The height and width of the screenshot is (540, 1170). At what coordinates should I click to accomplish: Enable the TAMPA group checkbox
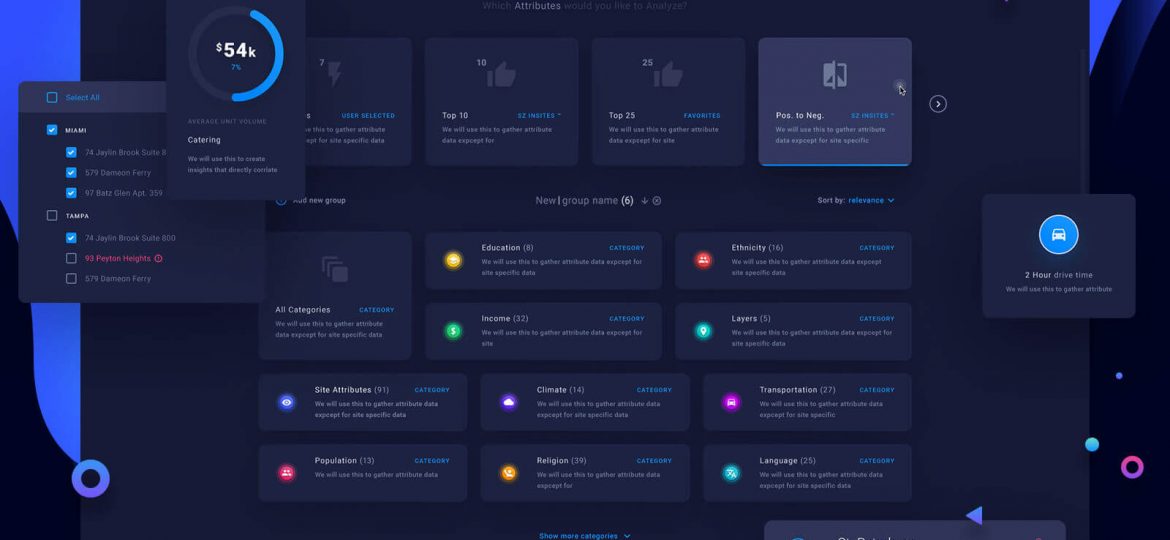[x=52, y=216]
